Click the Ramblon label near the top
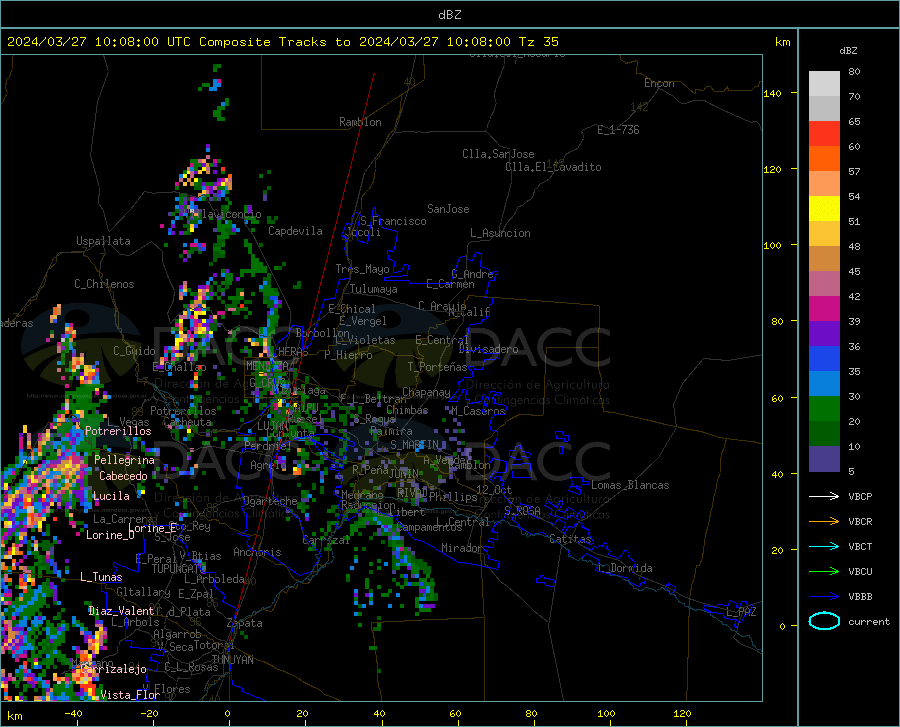900x727 pixels. coord(360,122)
